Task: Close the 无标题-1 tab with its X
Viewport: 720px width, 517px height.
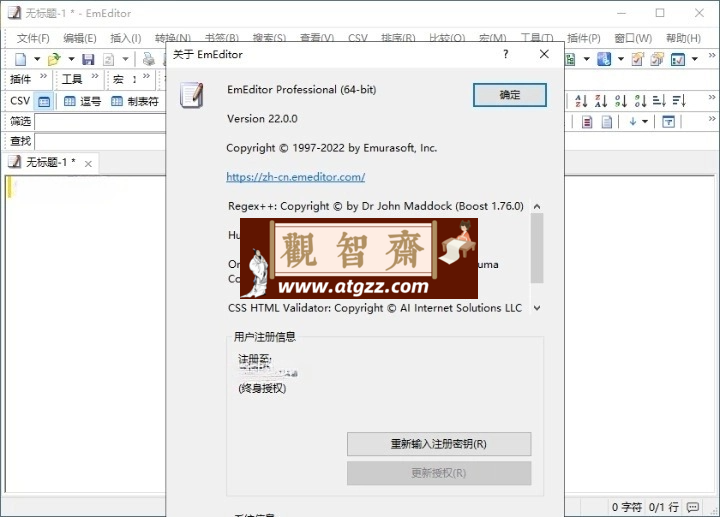Action: [x=88, y=163]
